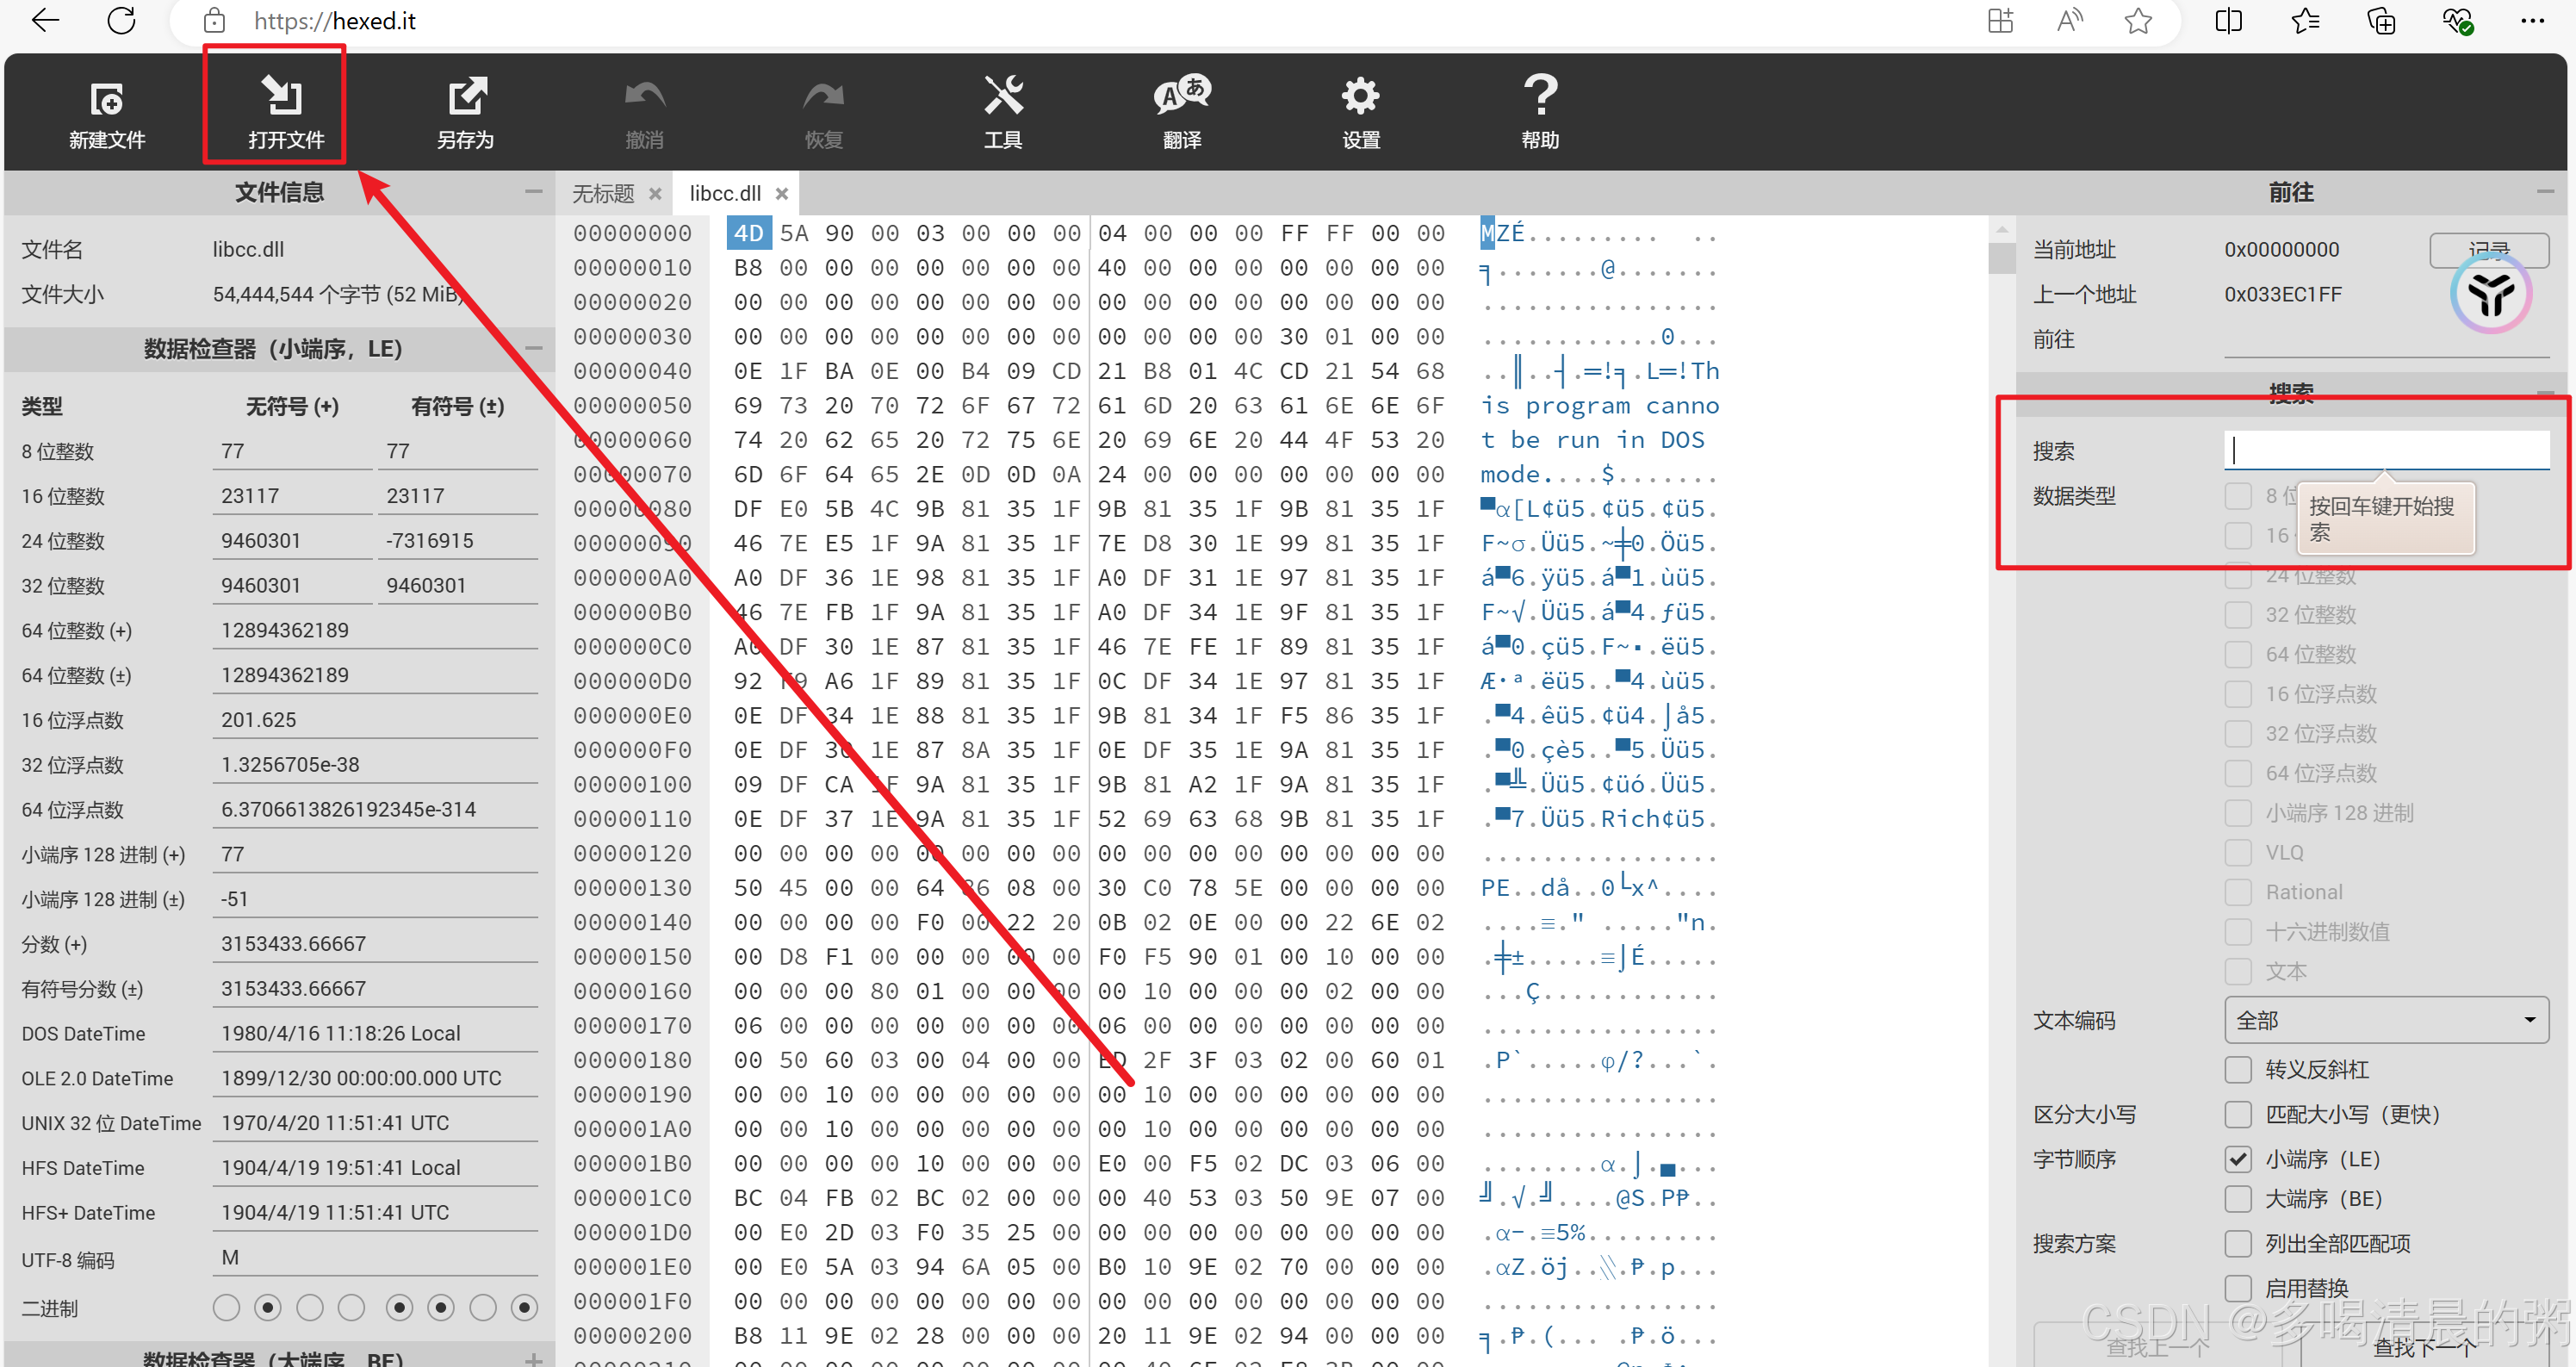This screenshot has height=1367, width=2576.
Task: Switch to the 无标题 tab
Action: [x=603, y=193]
